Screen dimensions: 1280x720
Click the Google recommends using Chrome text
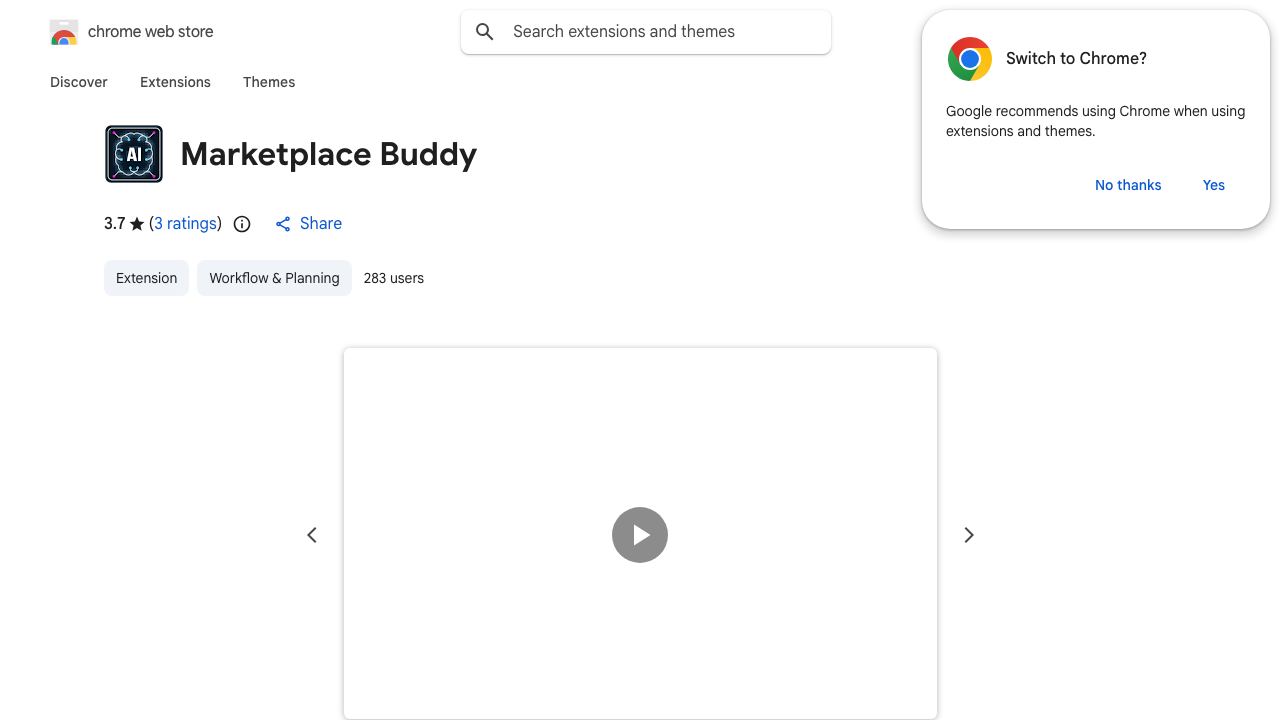tap(1095, 121)
